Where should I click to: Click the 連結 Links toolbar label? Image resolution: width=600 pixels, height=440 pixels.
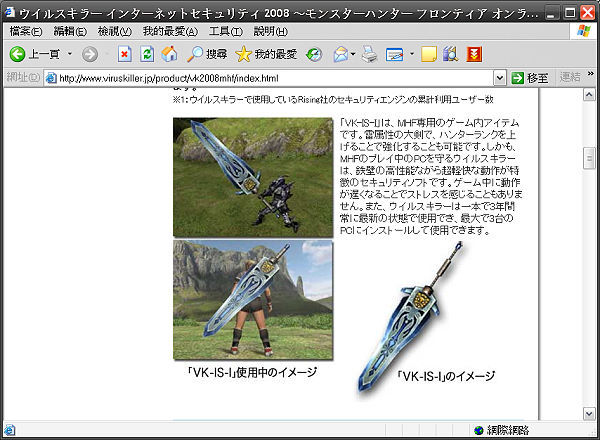pyautogui.click(x=570, y=78)
